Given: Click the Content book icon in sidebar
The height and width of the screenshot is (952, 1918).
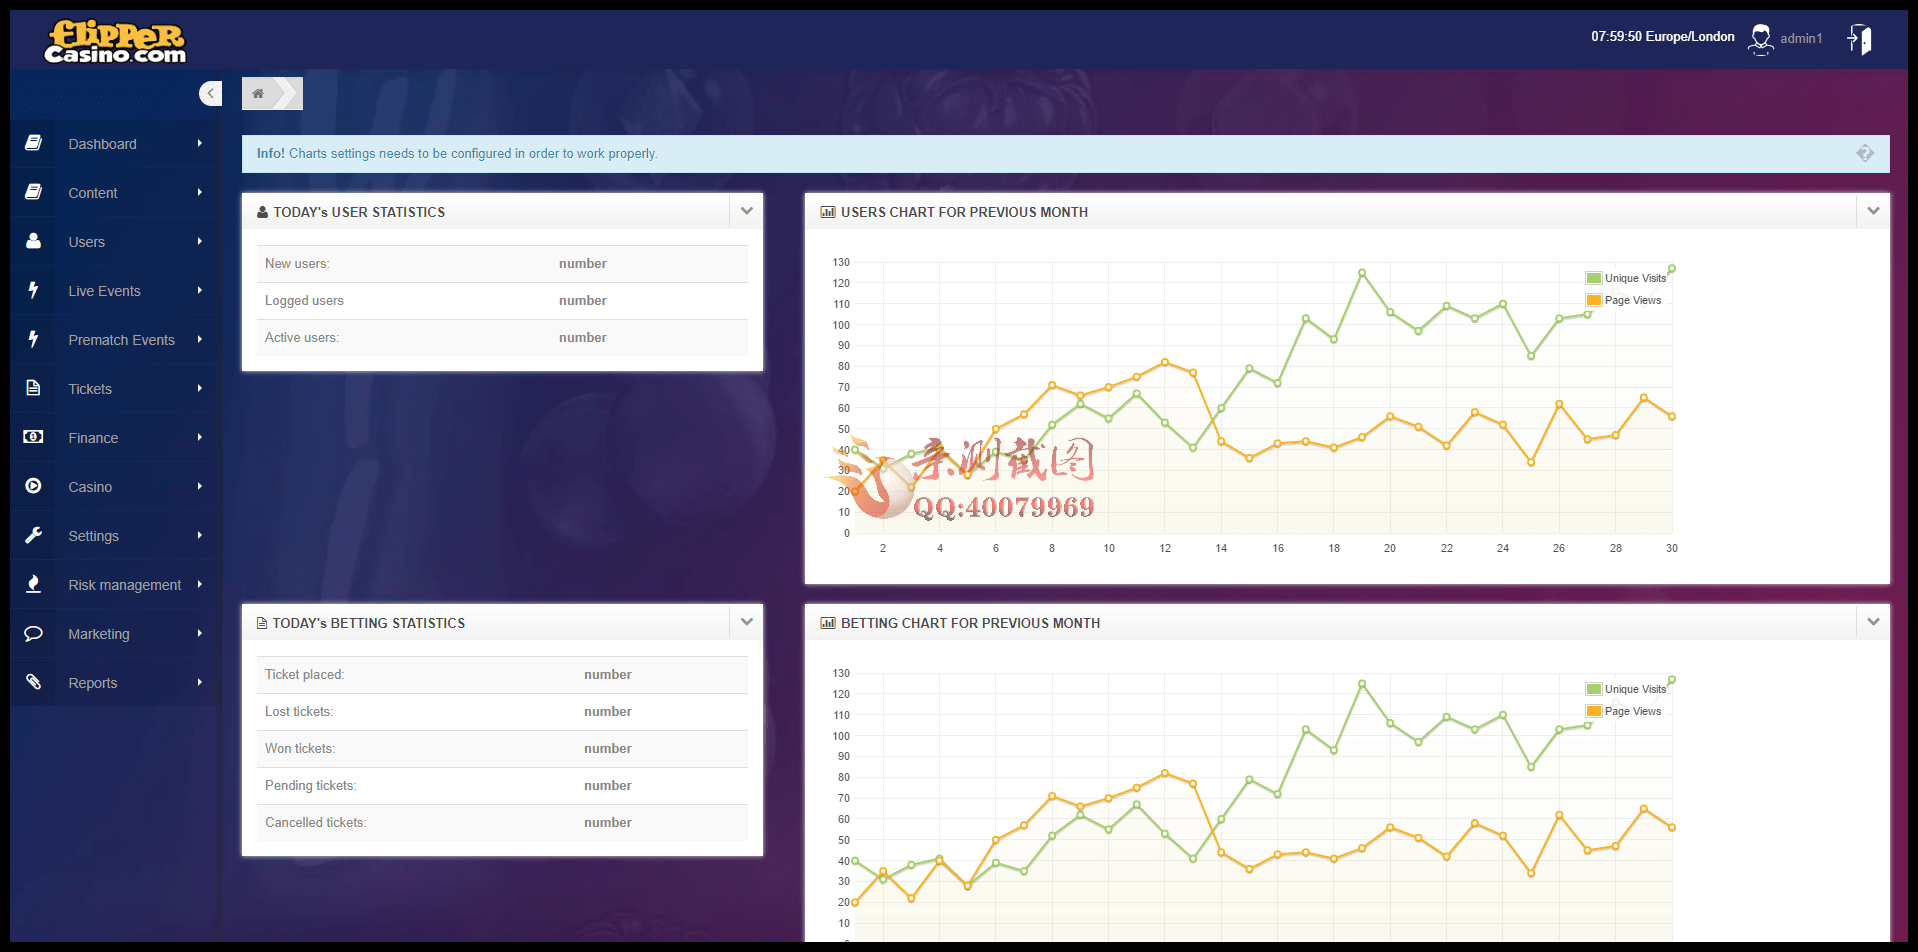Looking at the screenshot, I should pyautogui.click(x=33, y=192).
